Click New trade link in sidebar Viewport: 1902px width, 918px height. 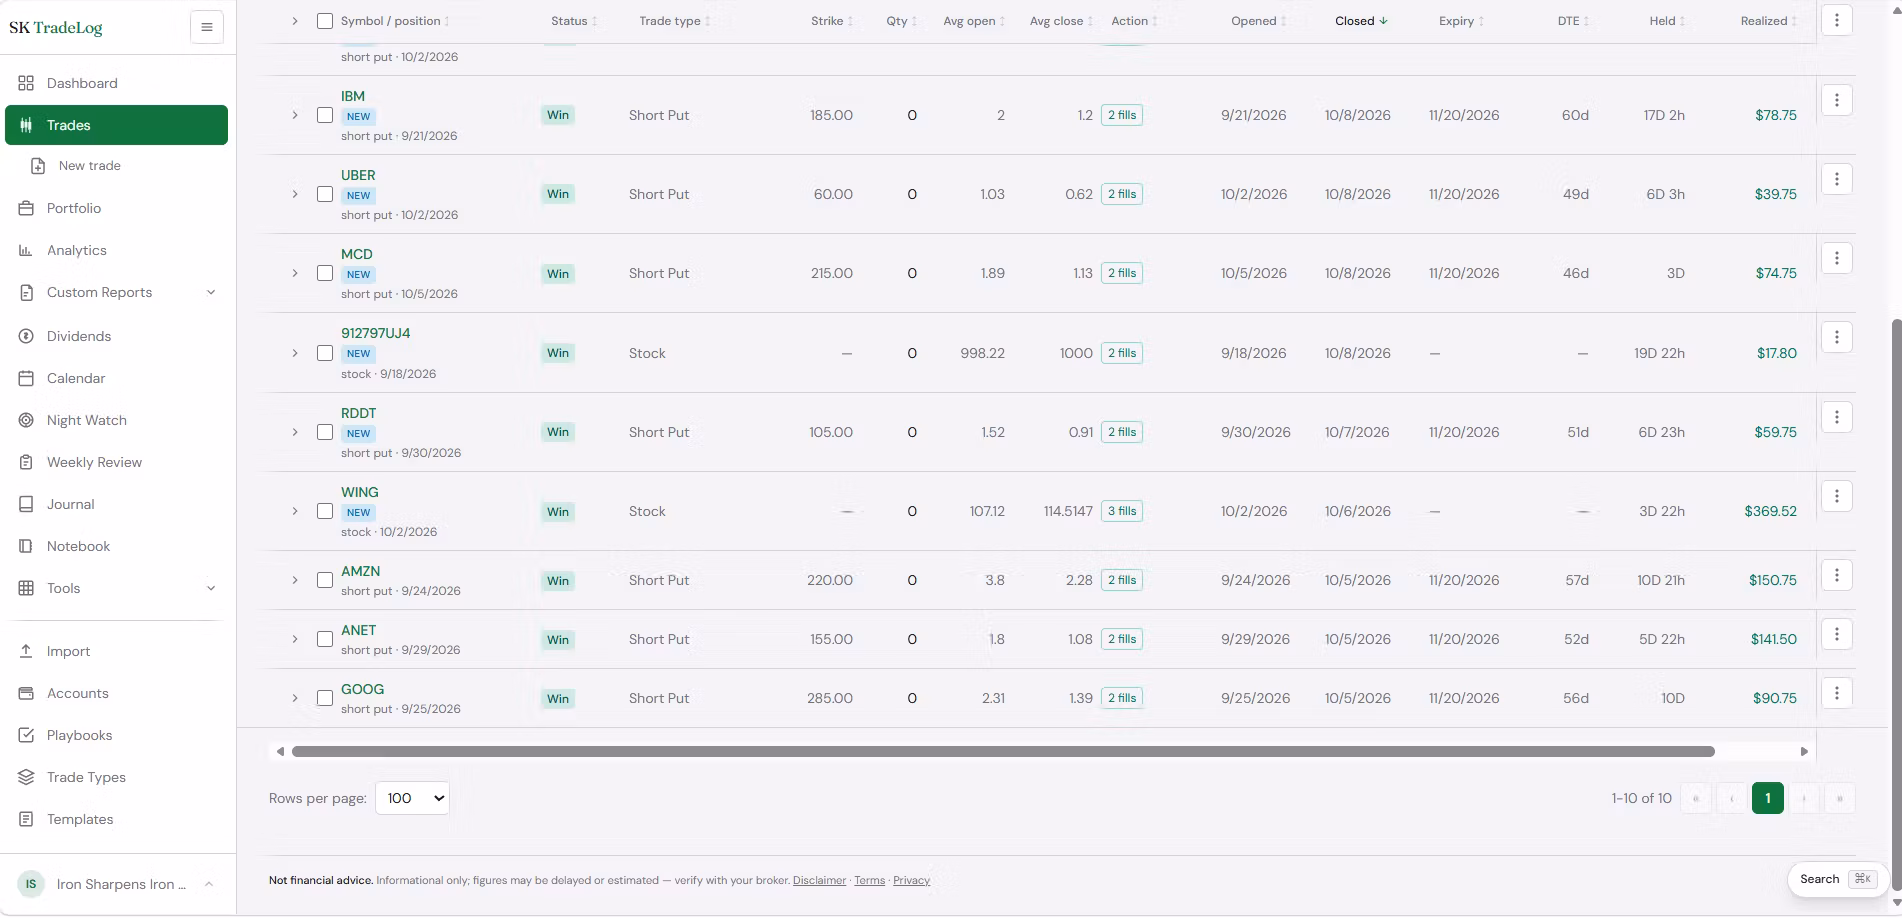90,166
